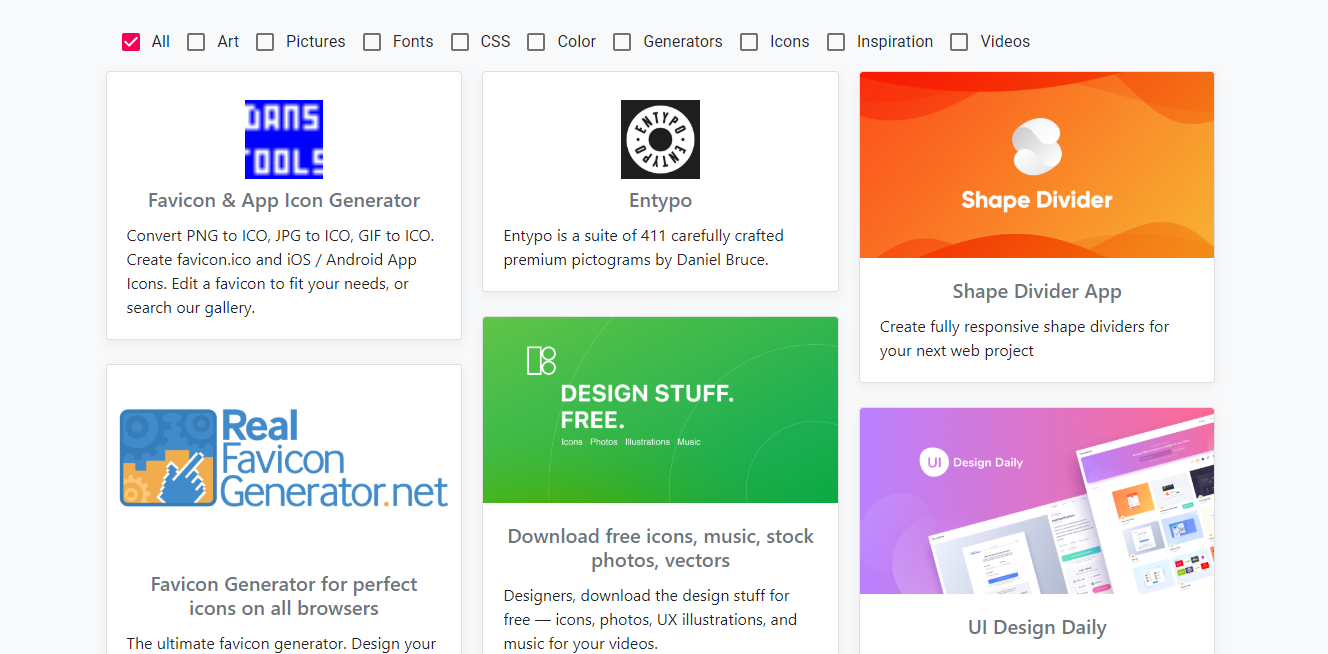Image resolution: width=1328 pixels, height=654 pixels.
Task: Tick the Pictures filter checkbox
Action: point(265,42)
